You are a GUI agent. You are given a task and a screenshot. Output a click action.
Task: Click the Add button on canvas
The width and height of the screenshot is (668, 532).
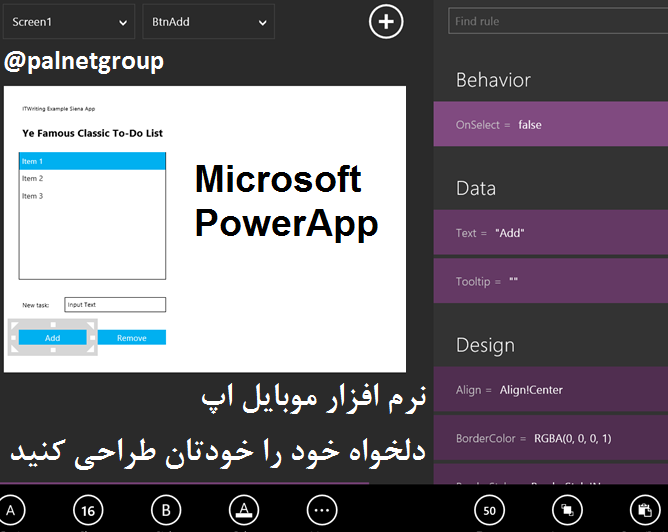pyautogui.click(x=52, y=337)
